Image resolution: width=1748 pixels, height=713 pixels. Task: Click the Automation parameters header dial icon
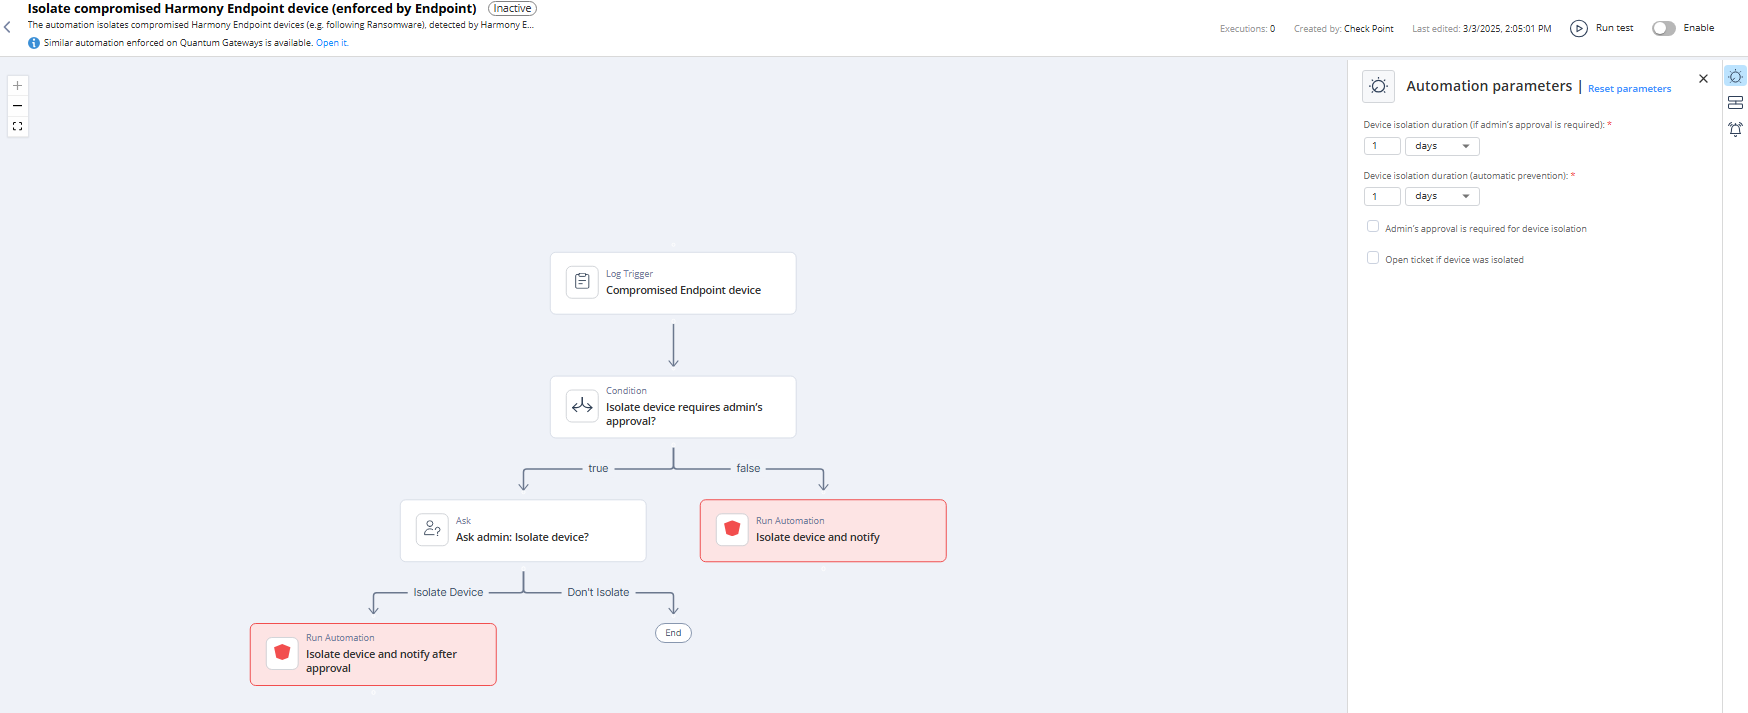pyautogui.click(x=1378, y=86)
